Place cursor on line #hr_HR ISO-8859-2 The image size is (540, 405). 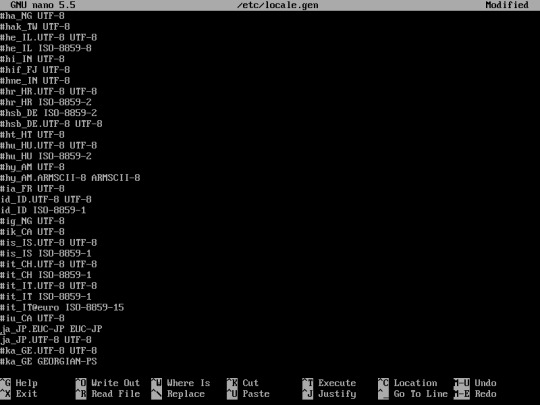(46, 102)
